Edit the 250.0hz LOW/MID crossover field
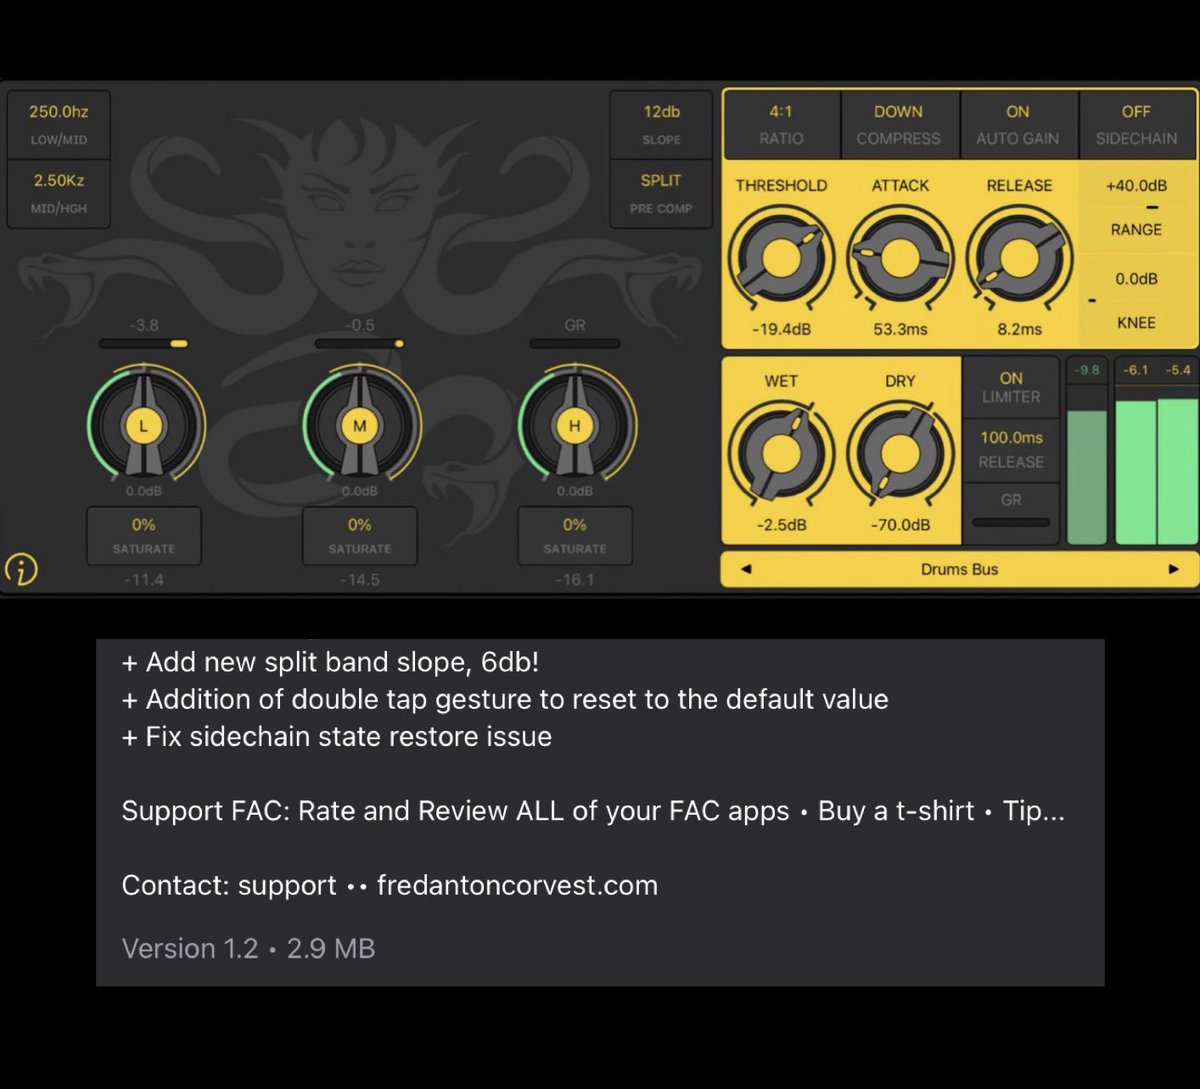 click(x=58, y=126)
